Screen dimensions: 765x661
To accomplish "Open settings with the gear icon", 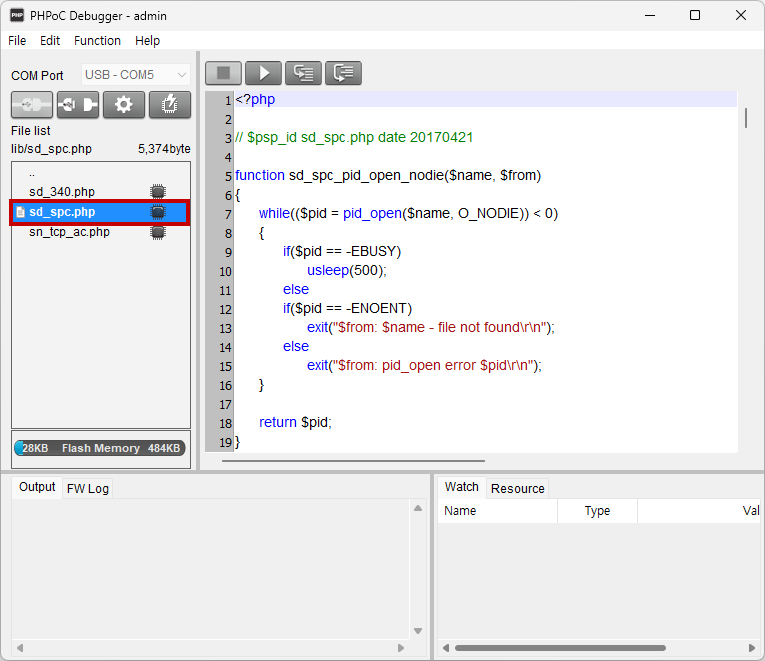I will (x=123, y=104).
